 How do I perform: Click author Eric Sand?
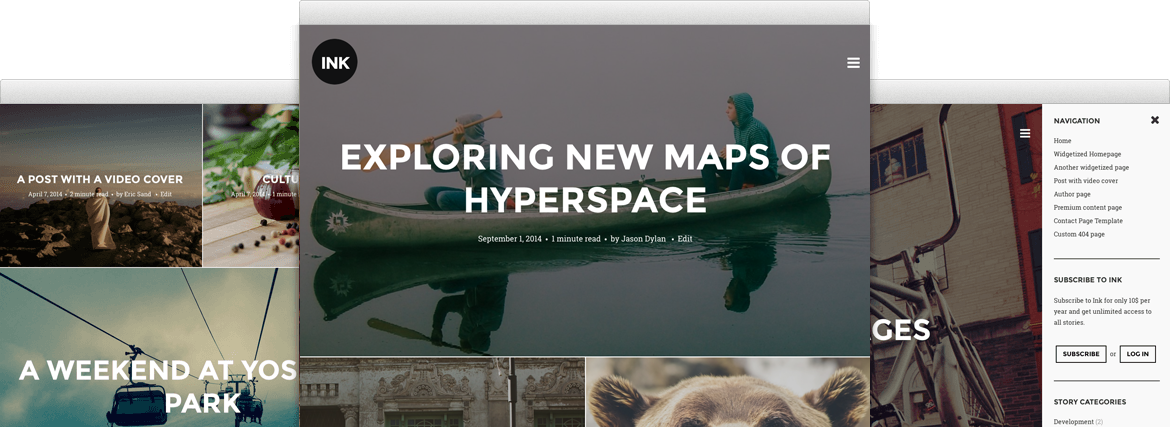[x=140, y=194]
